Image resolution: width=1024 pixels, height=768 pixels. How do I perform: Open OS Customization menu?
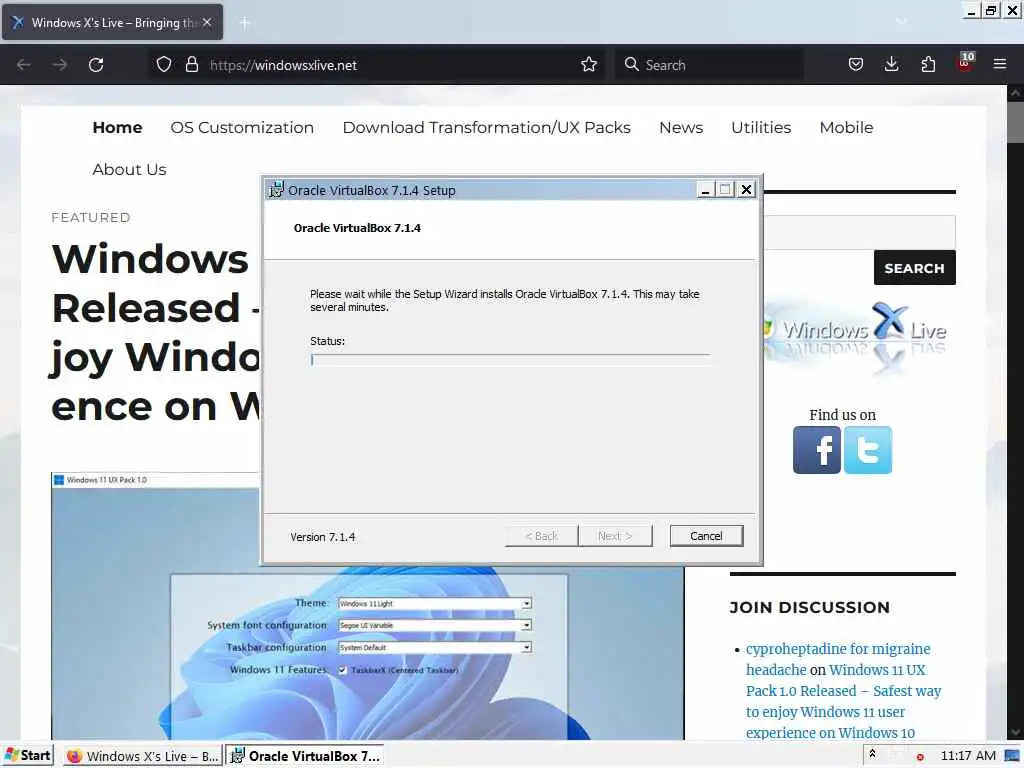tap(242, 127)
